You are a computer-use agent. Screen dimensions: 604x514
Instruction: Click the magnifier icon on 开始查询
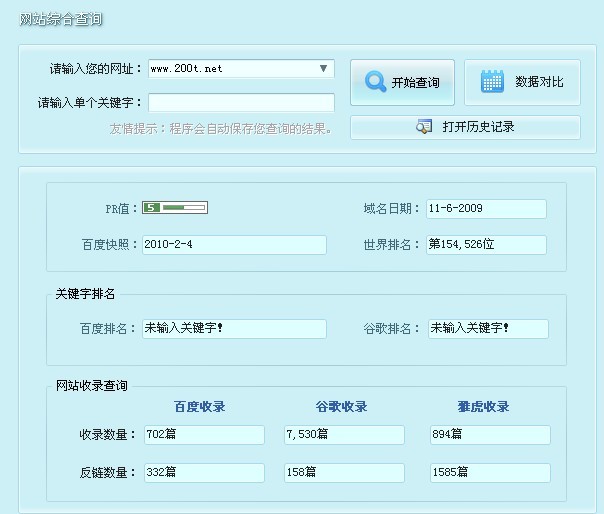pyautogui.click(x=375, y=81)
